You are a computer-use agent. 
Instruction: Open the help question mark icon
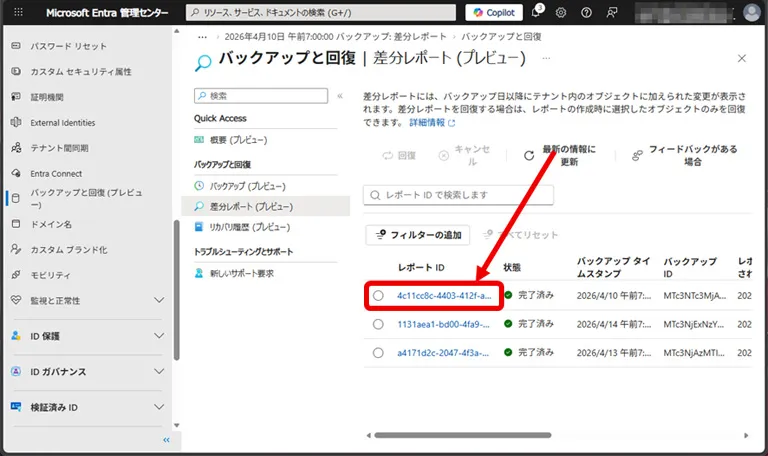tap(586, 13)
